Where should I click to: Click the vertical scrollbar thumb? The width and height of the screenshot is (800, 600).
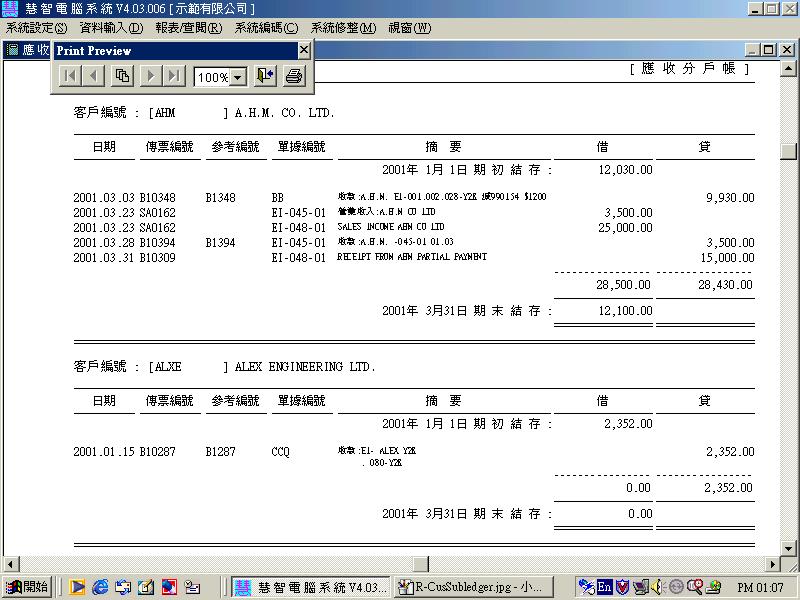pyautogui.click(x=789, y=152)
